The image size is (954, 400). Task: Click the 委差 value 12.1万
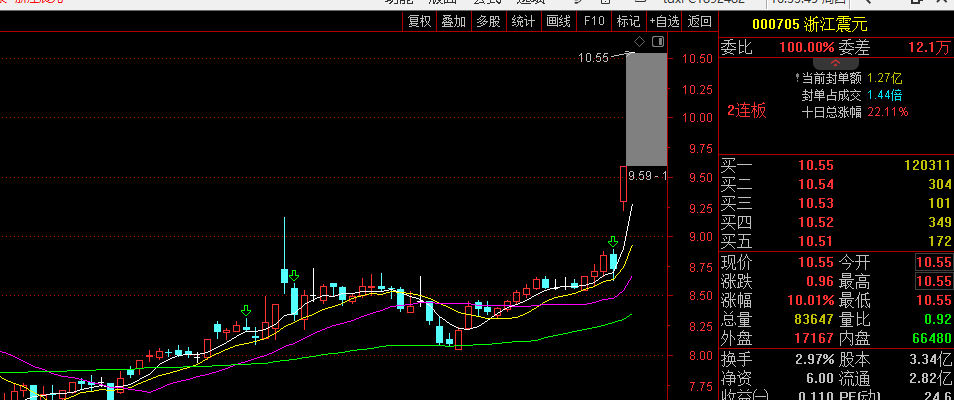(930, 47)
